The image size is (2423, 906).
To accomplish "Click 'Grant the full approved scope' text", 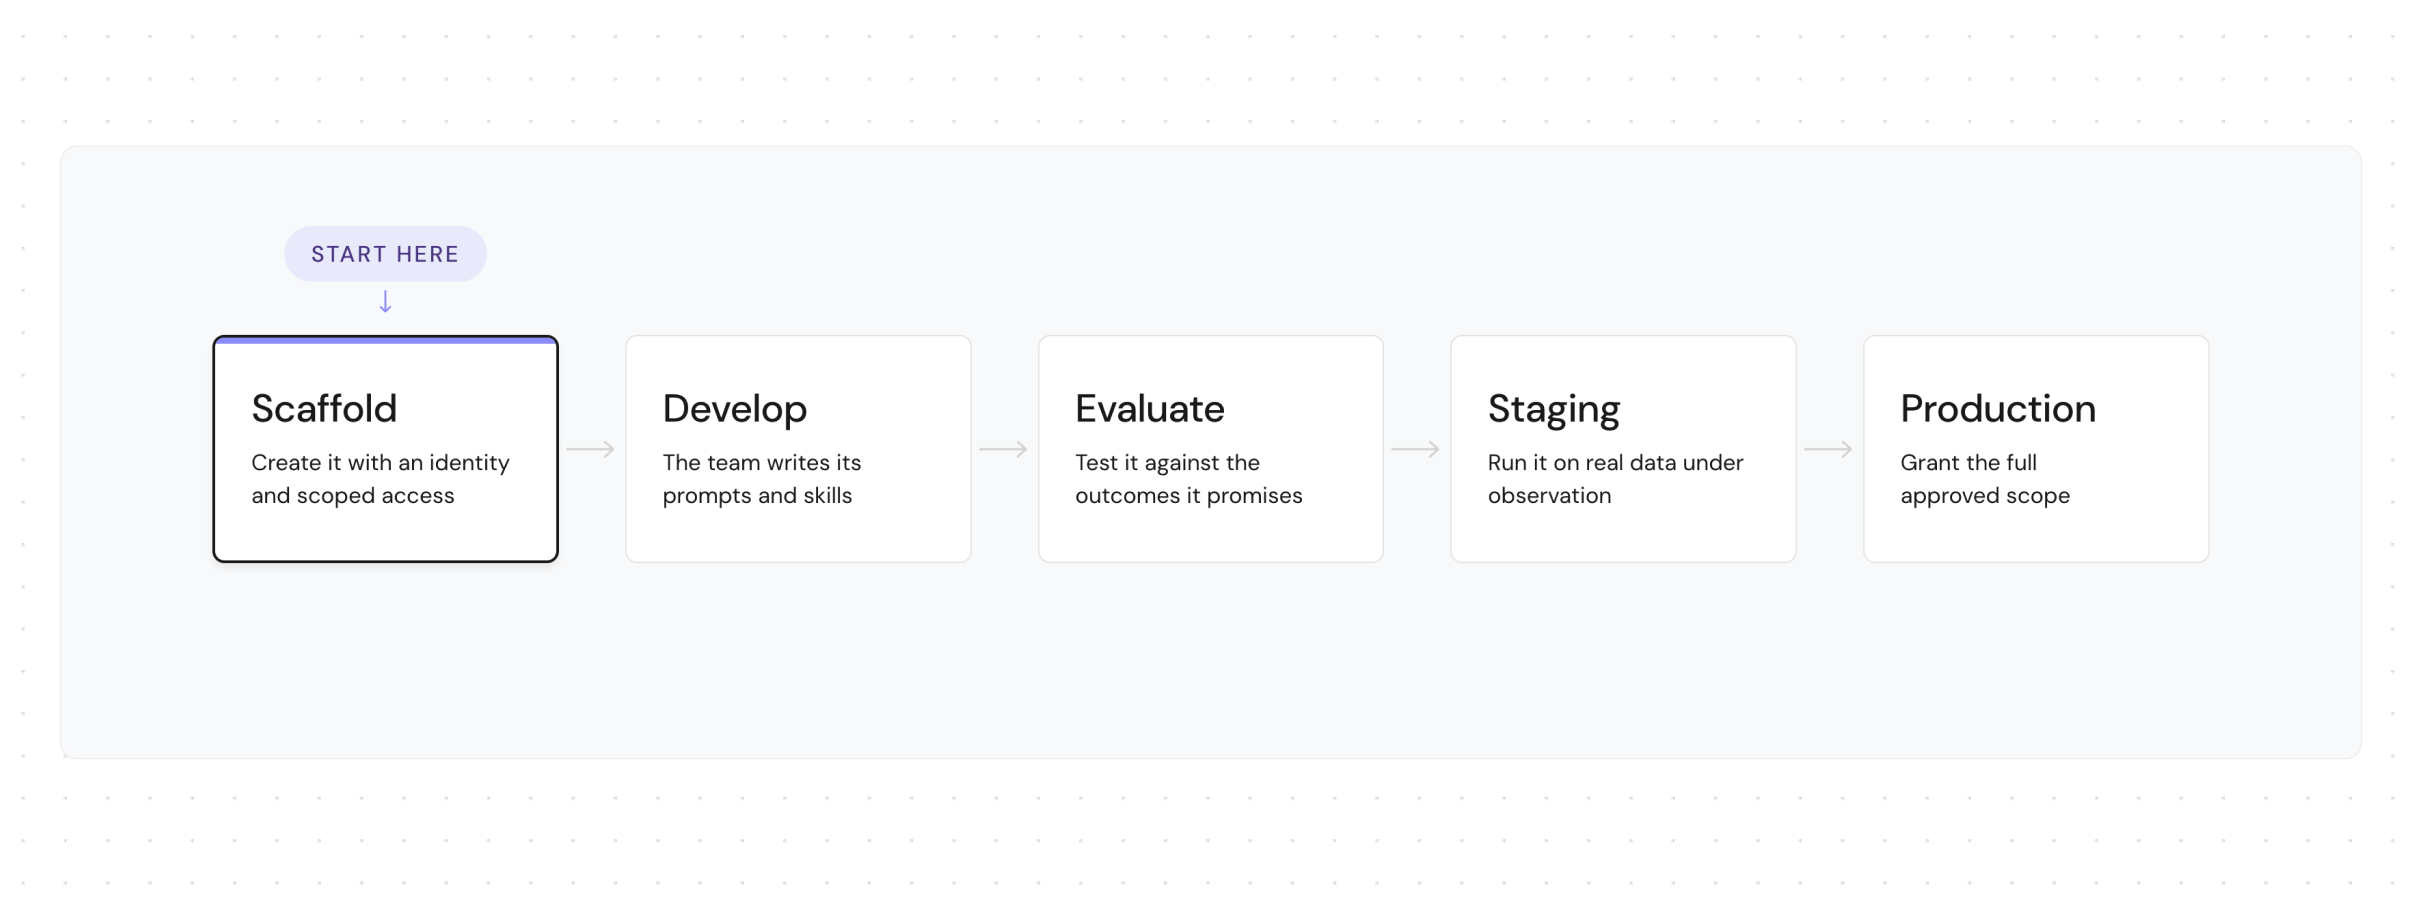I will point(1985,479).
